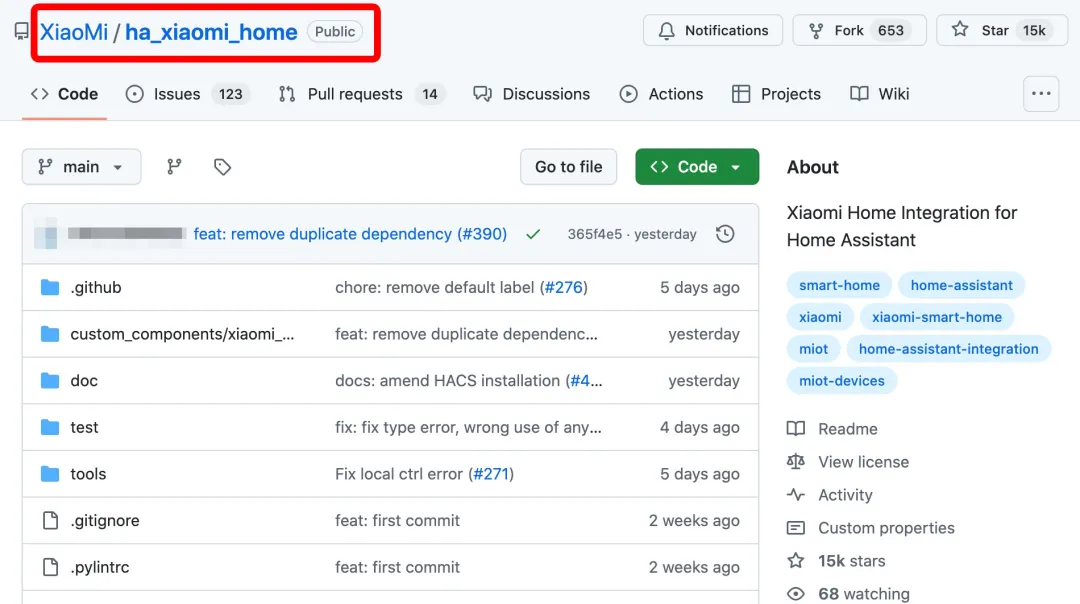Open the custom_components/xiaomi_ folder

[x=182, y=334]
